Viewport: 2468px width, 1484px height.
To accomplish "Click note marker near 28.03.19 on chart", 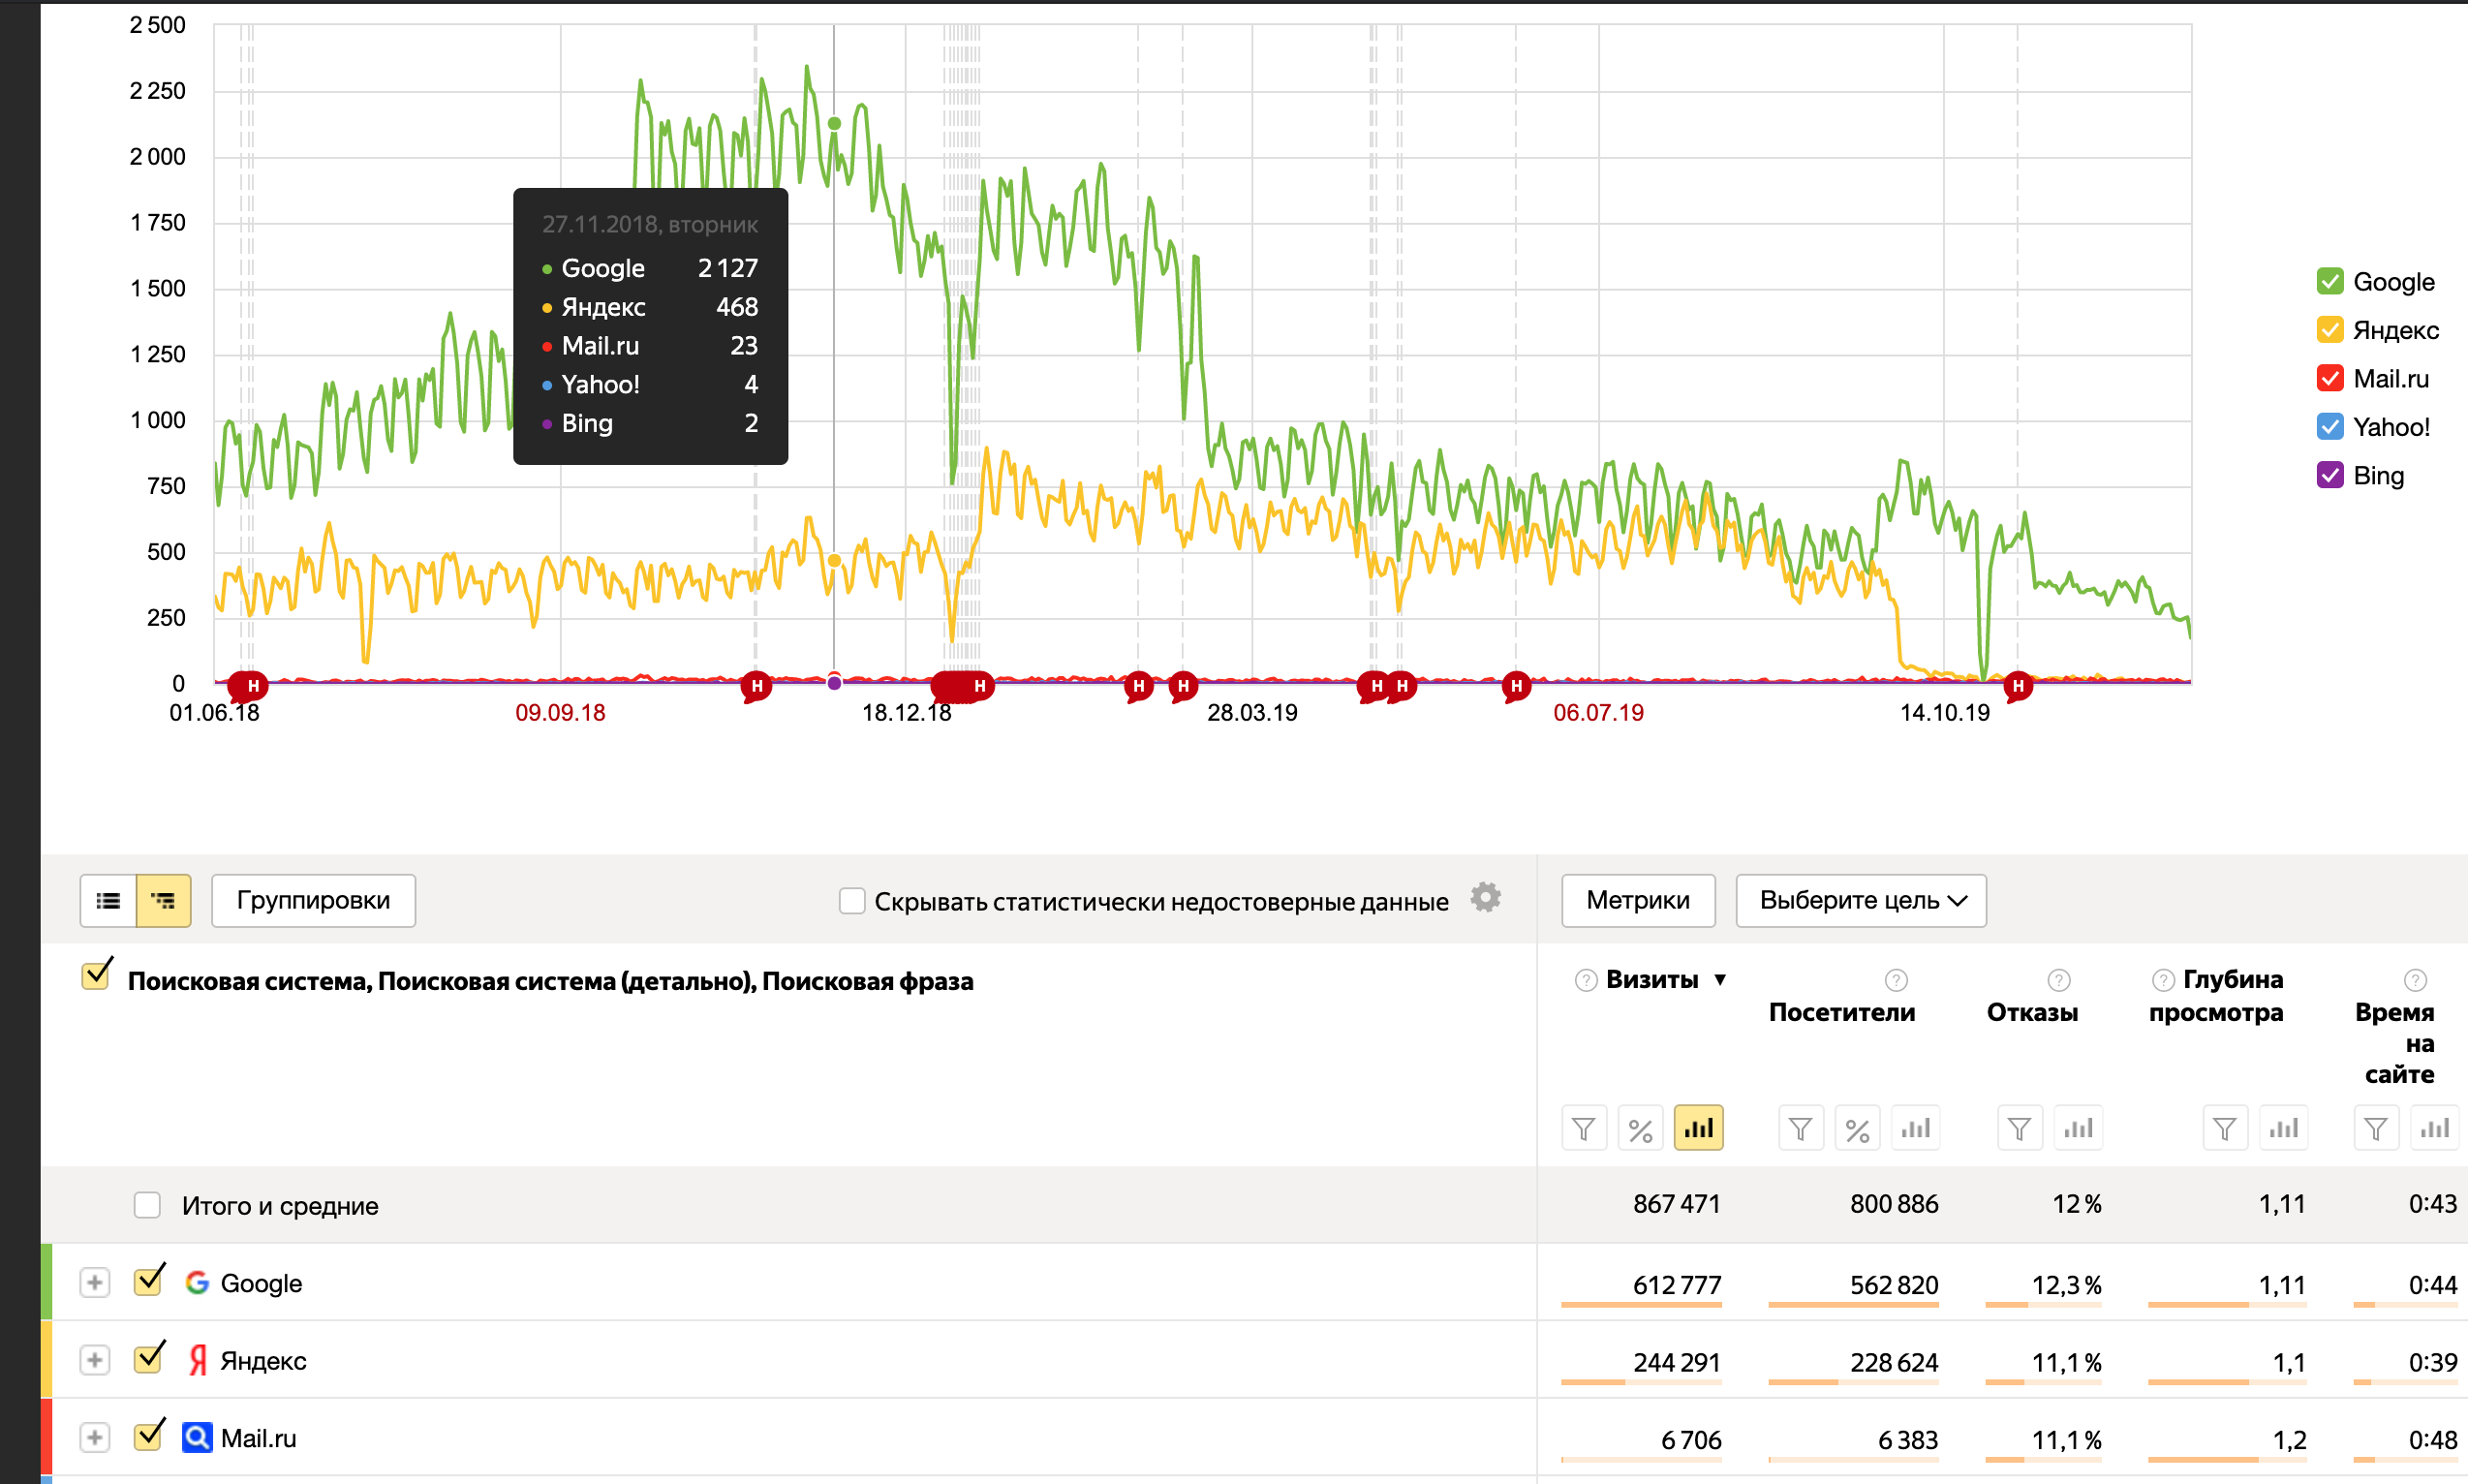I will point(1183,686).
